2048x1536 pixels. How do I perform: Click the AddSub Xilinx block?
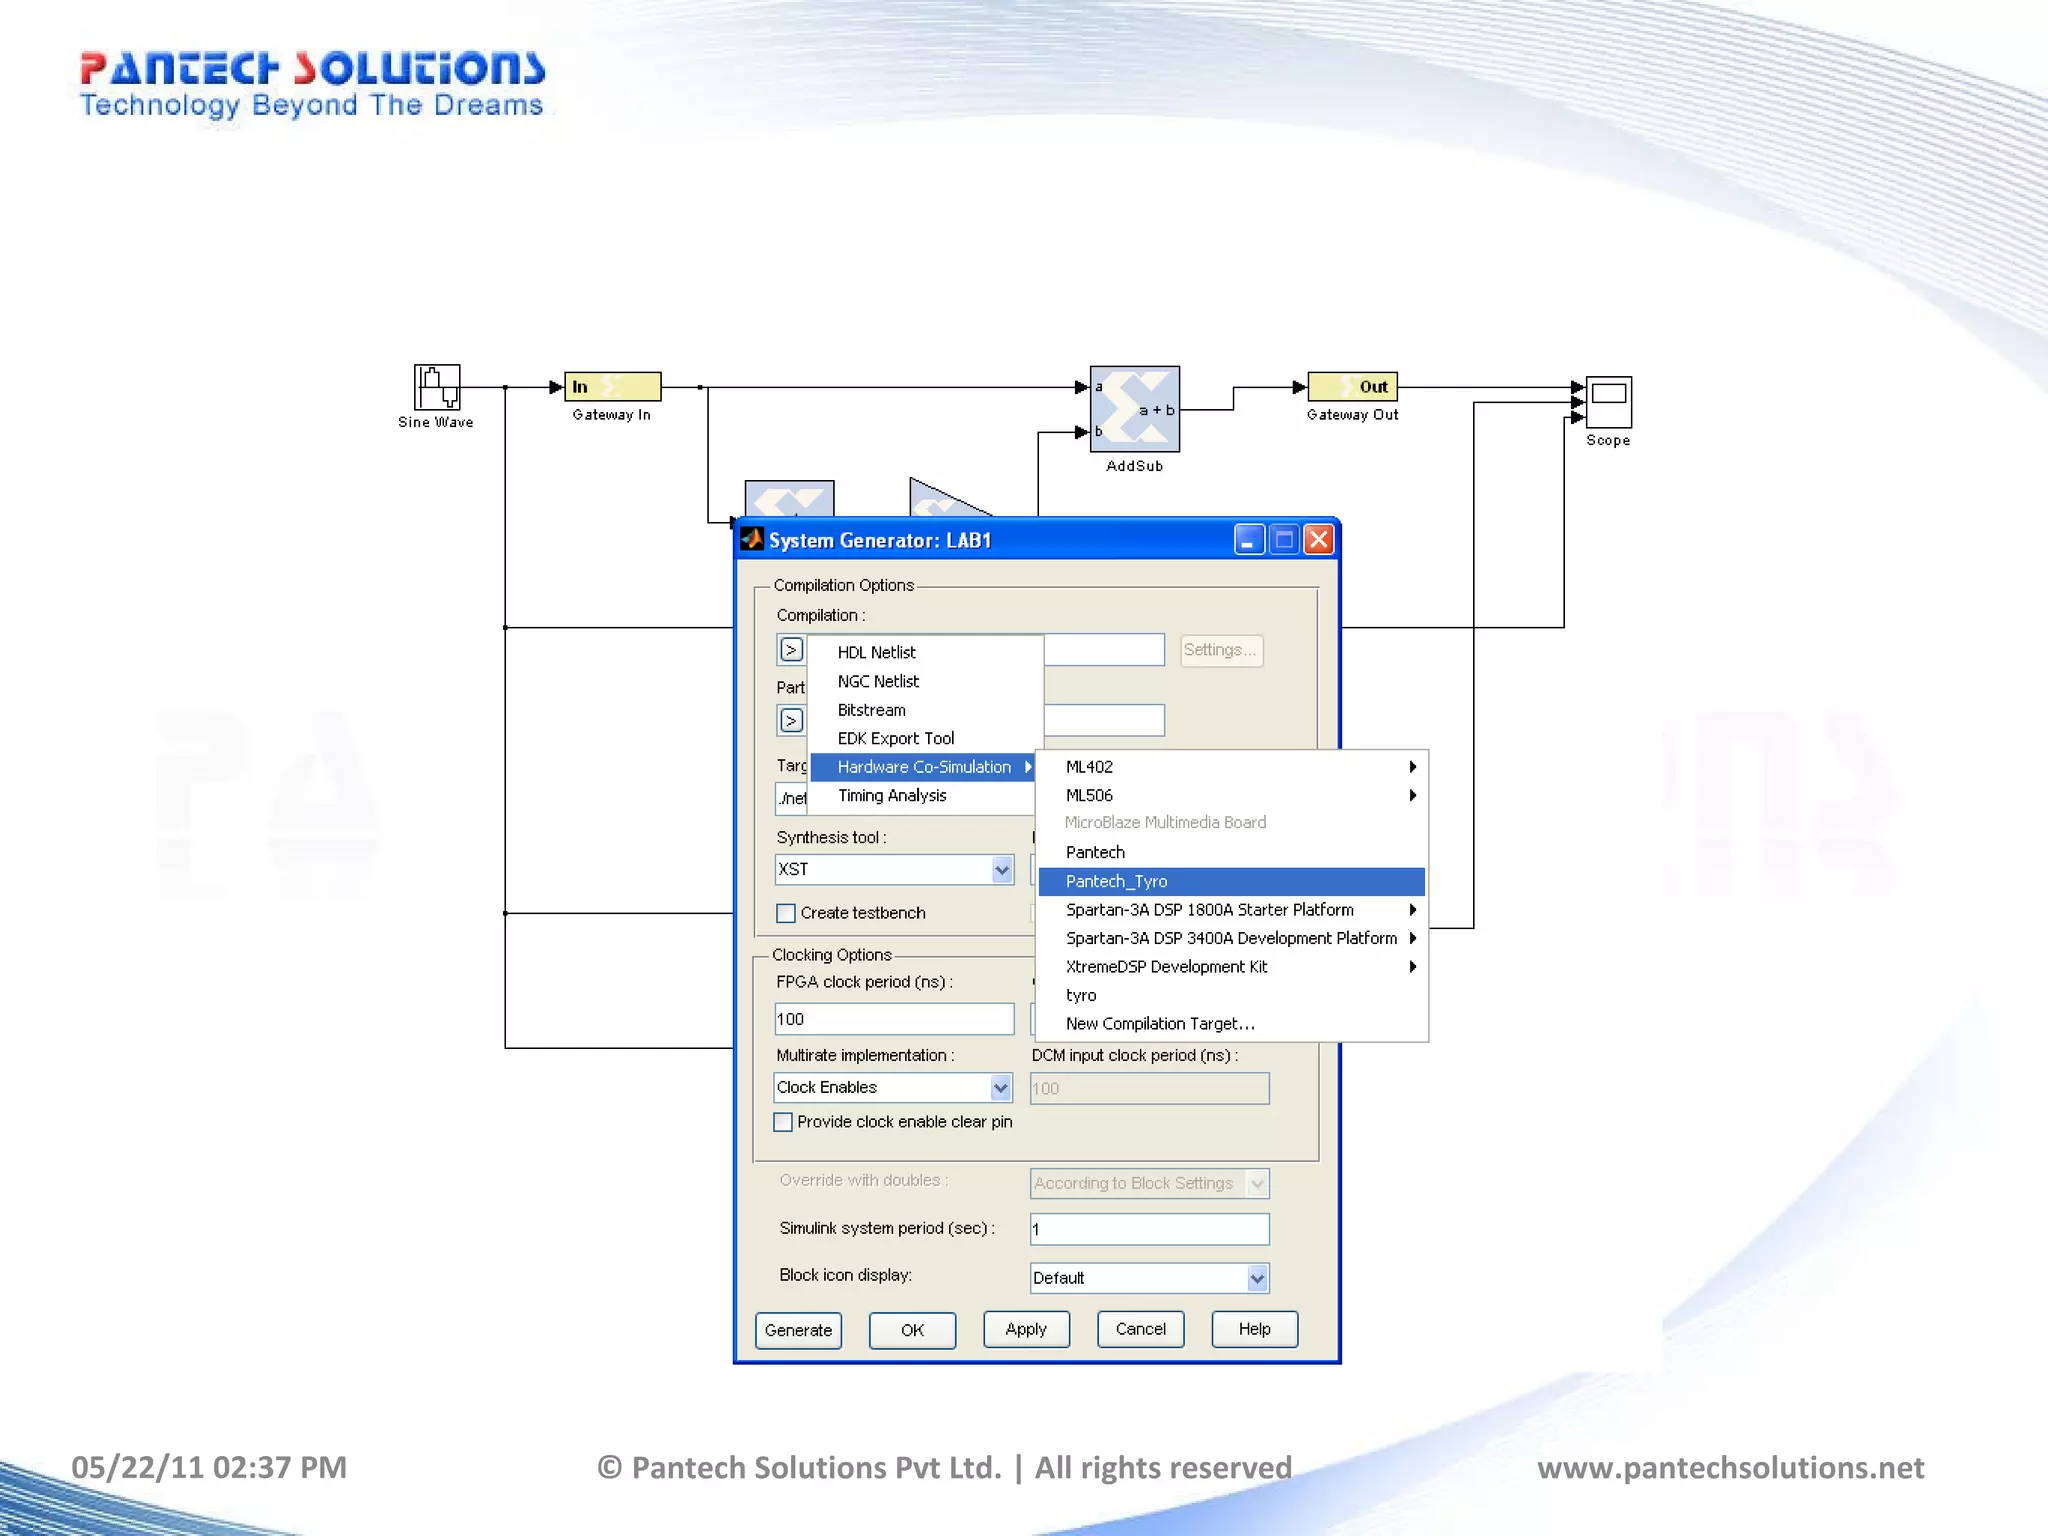(1134, 409)
